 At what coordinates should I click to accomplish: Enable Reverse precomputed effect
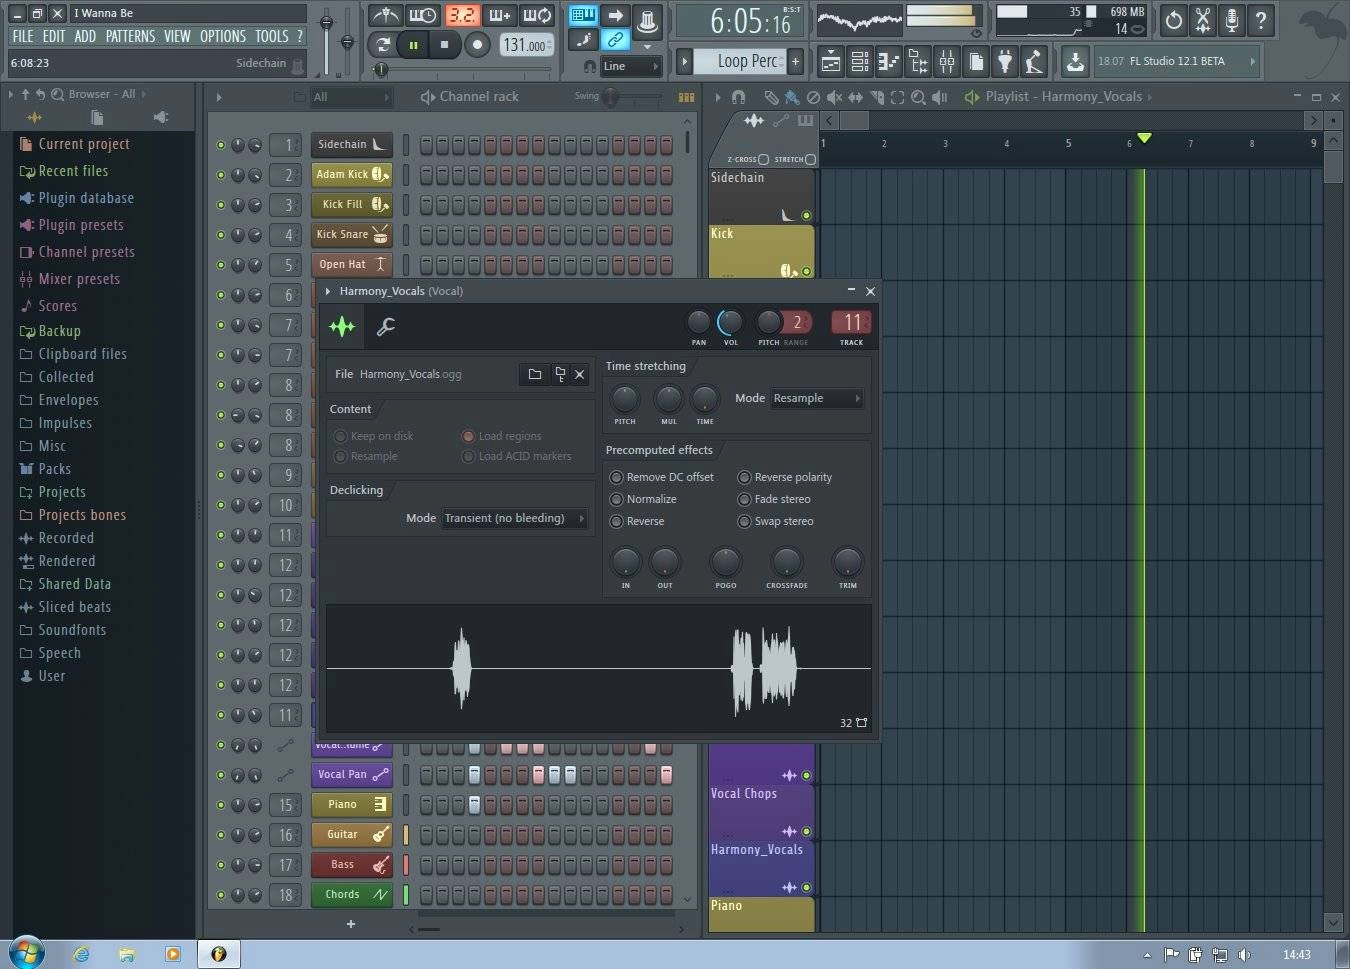point(637,521)
